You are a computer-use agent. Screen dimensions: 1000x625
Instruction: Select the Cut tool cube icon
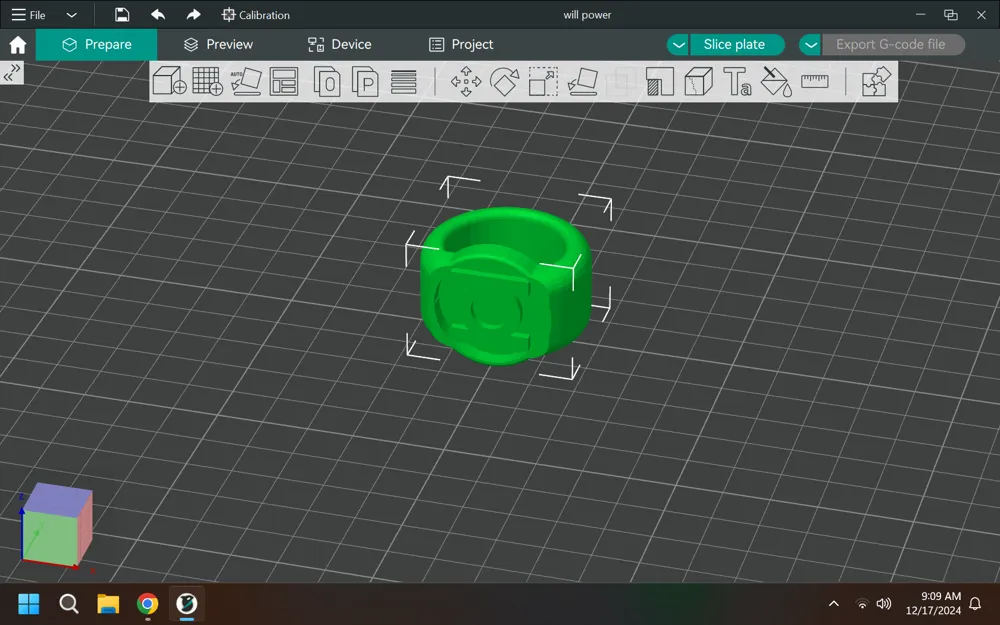coord(698,82)
